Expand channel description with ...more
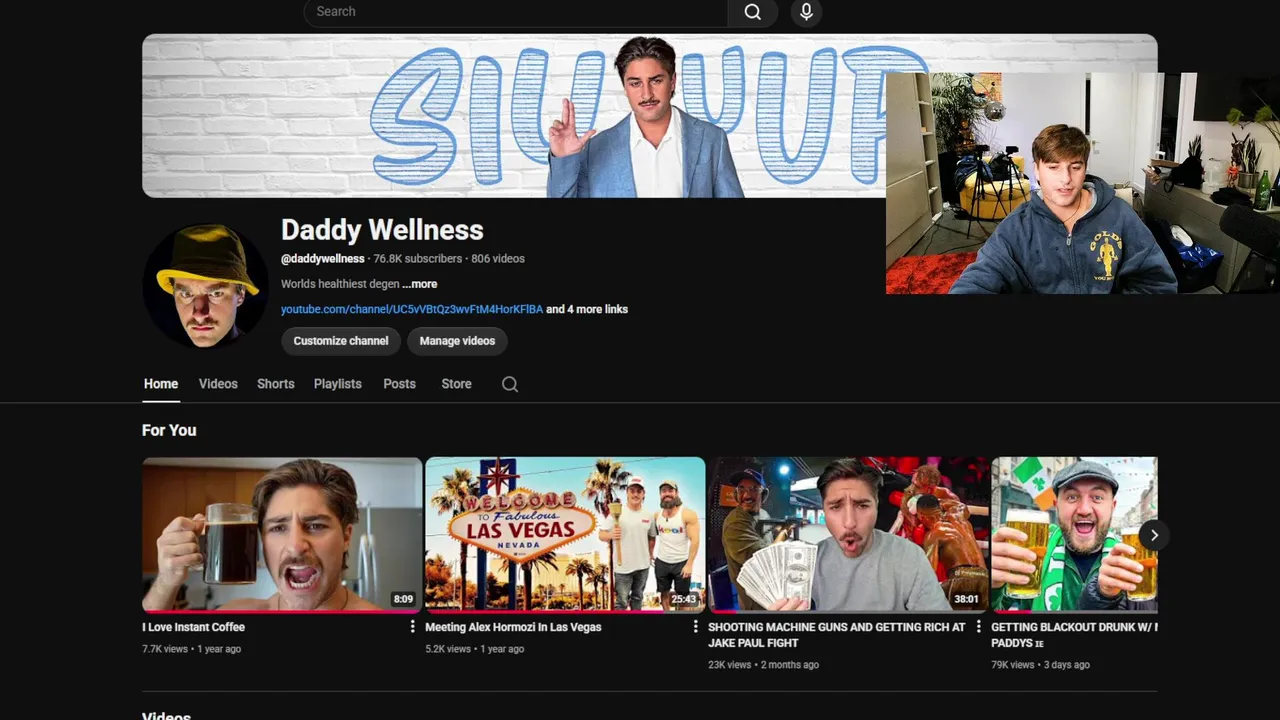This screenshot has height=720, width=1280. 420,284
